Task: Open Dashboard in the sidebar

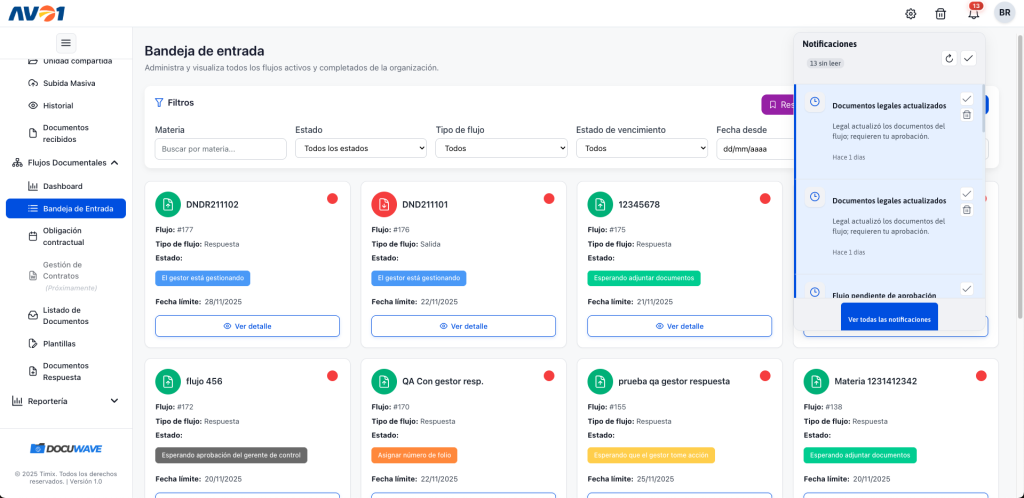Action: pos(63,186)
